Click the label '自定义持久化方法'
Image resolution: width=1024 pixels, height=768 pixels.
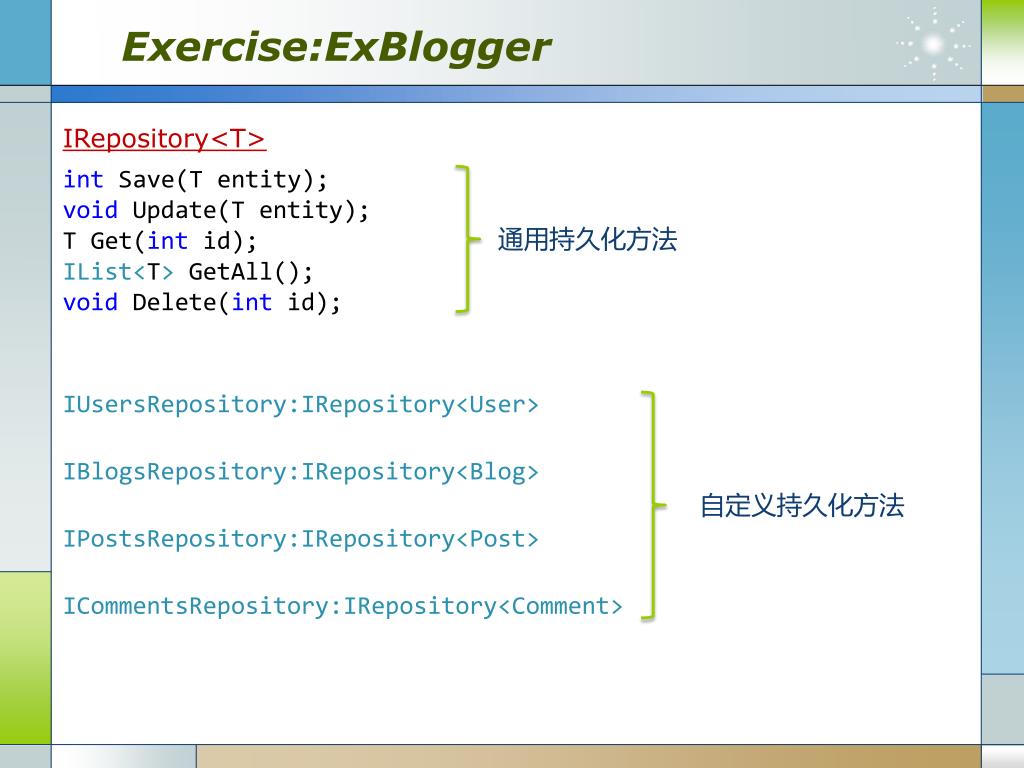point(802,505)
